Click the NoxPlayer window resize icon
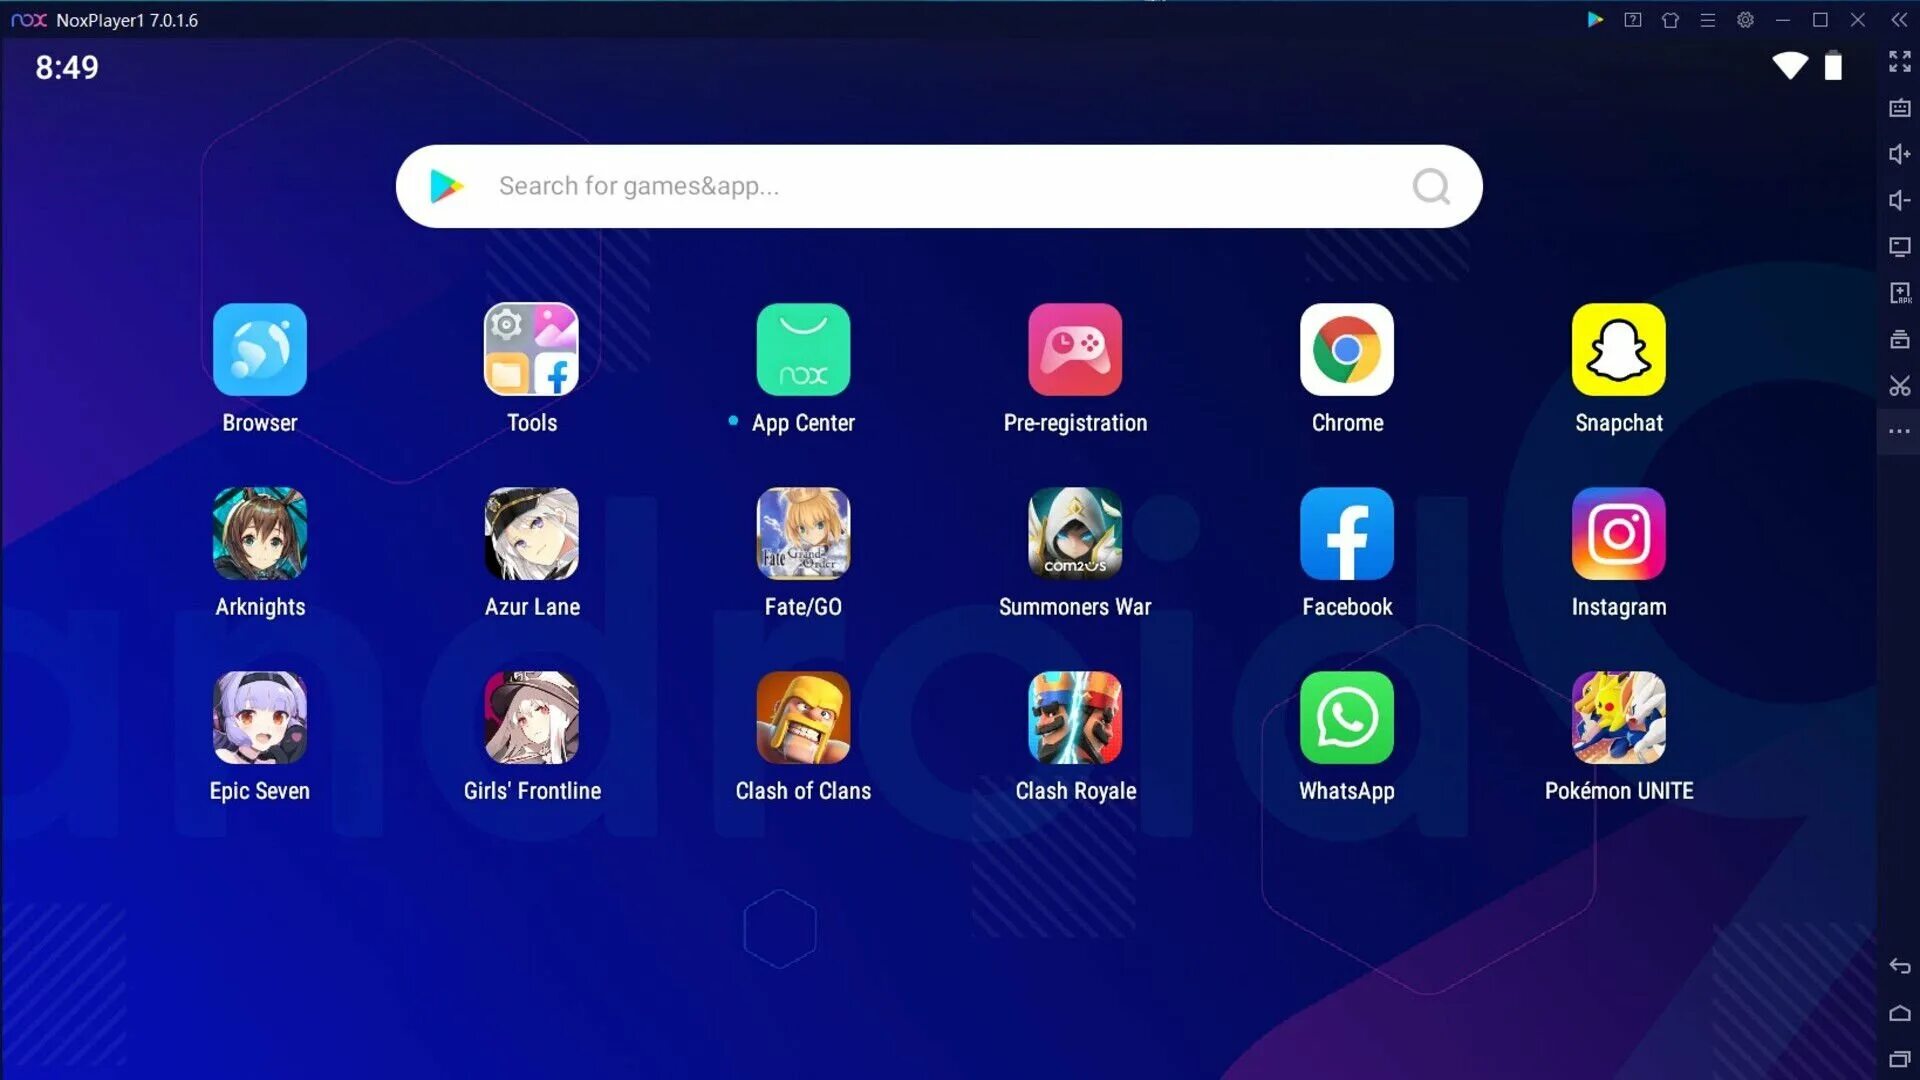Screen dimensions: 1920x1080 tap(1820, 20)
